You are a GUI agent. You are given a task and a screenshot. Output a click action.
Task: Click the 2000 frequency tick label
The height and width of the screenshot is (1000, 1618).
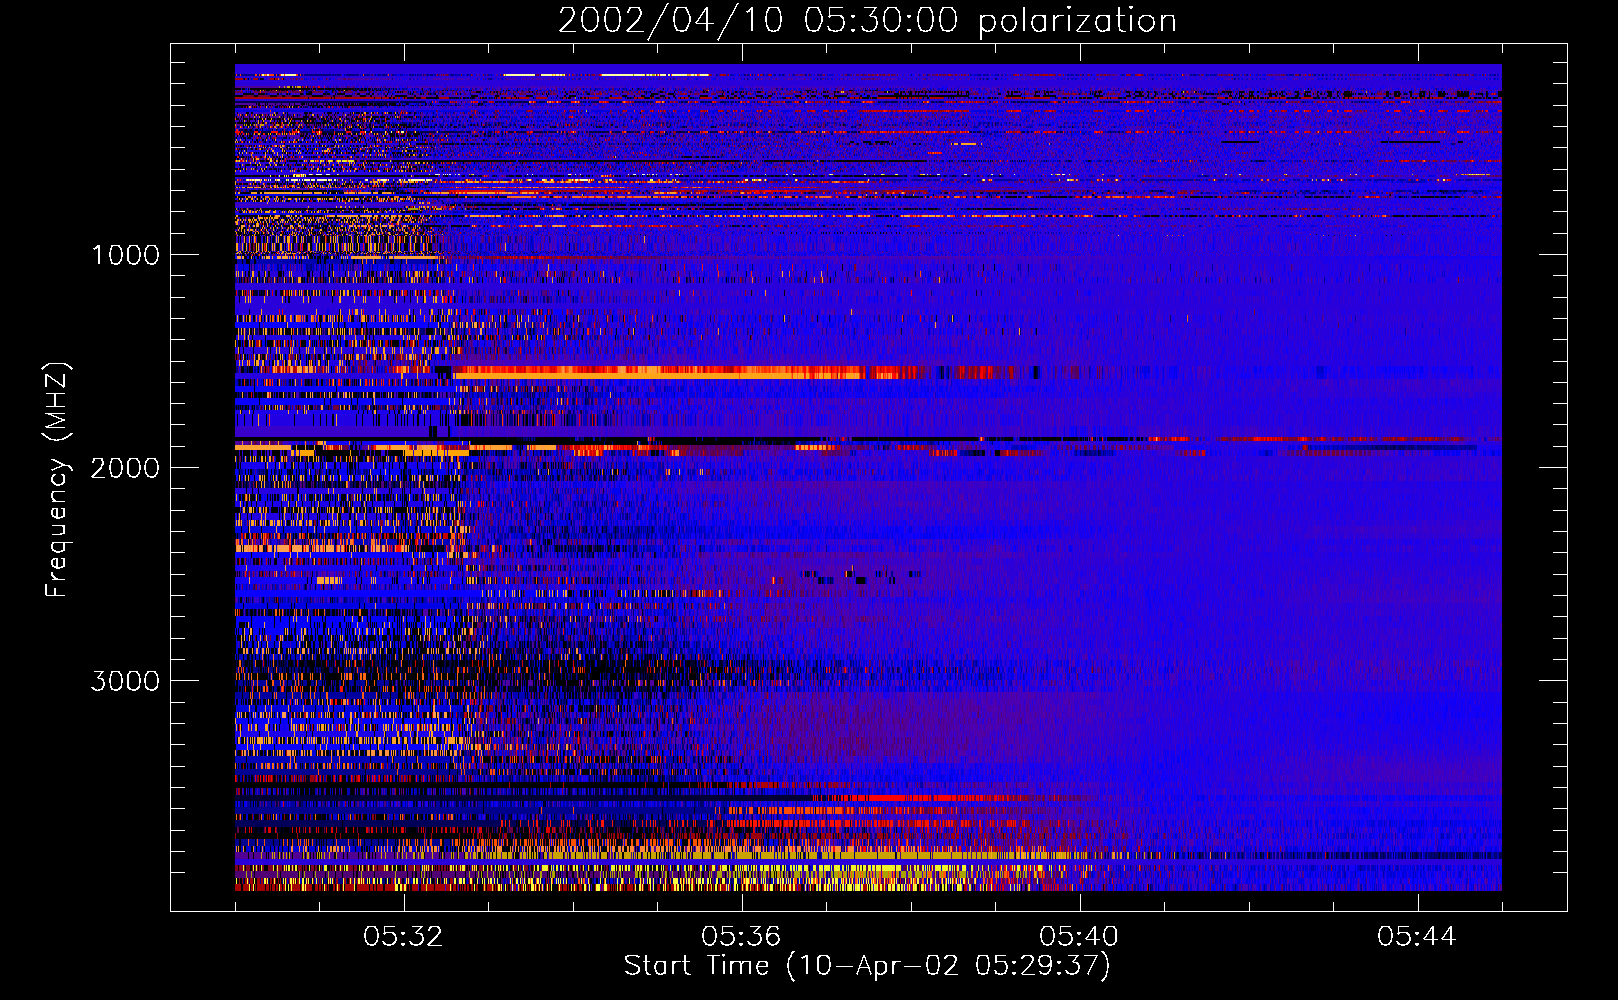click(125, 468)
